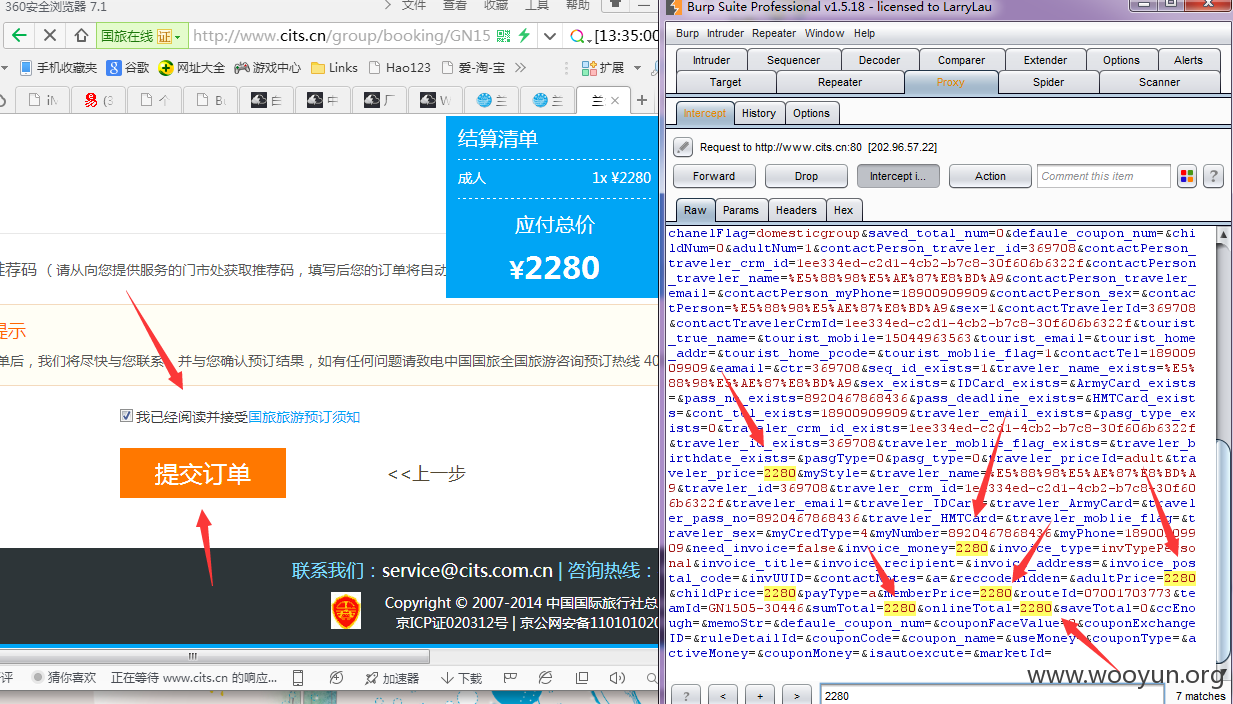Click the Forward button

[x=714, y=176]
